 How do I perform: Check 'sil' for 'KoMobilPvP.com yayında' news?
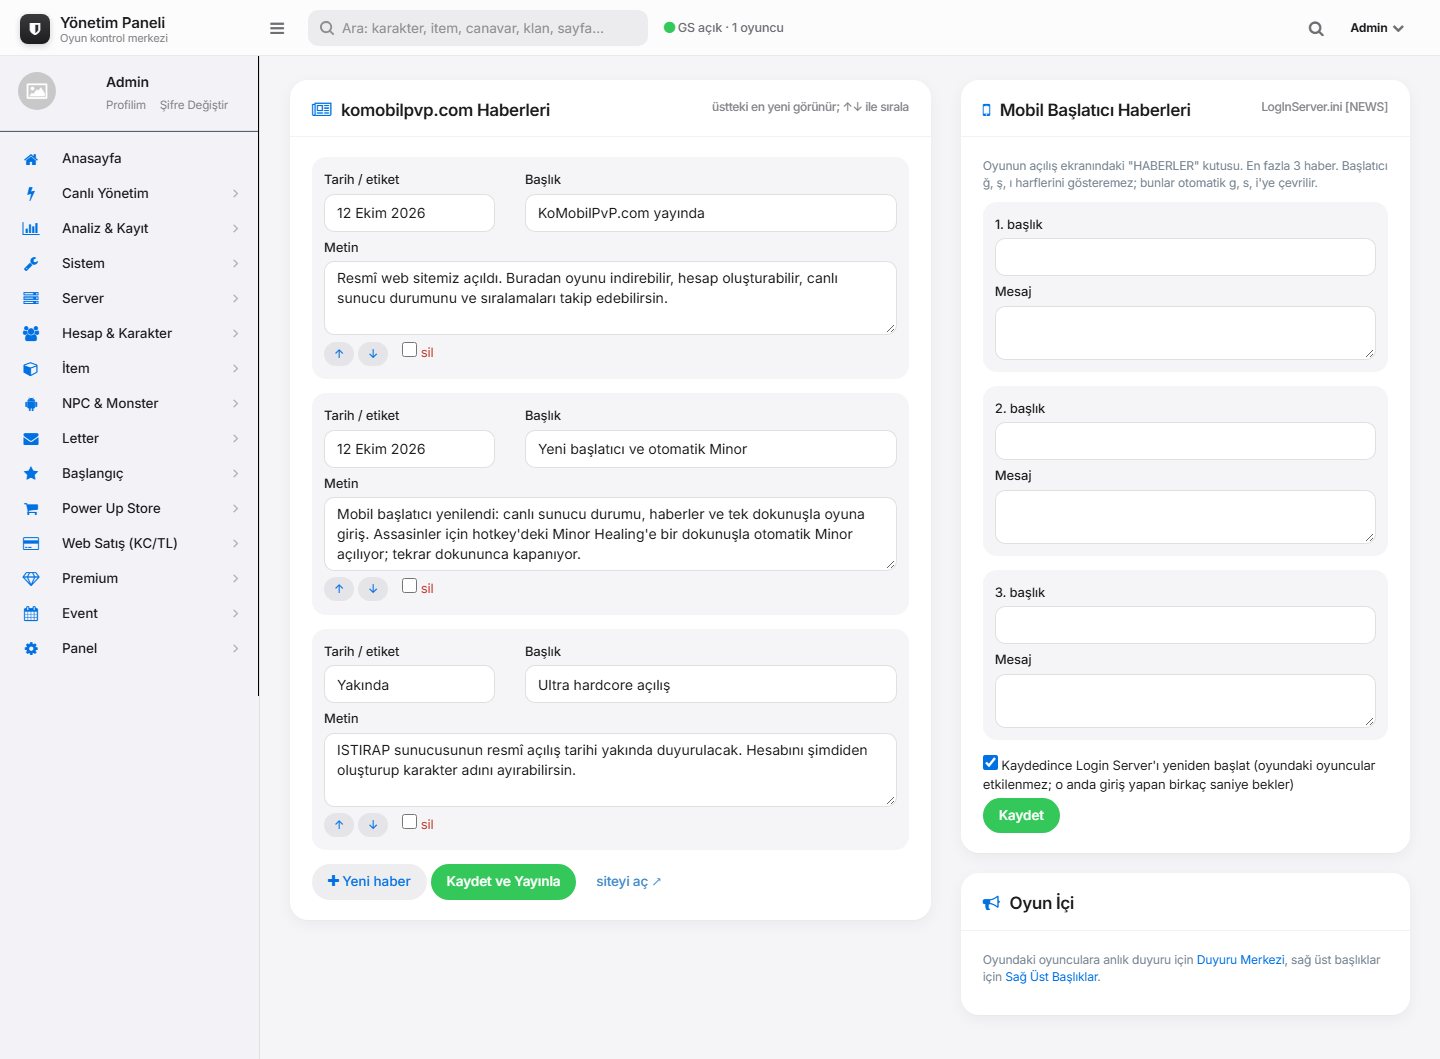coord(409,349)
